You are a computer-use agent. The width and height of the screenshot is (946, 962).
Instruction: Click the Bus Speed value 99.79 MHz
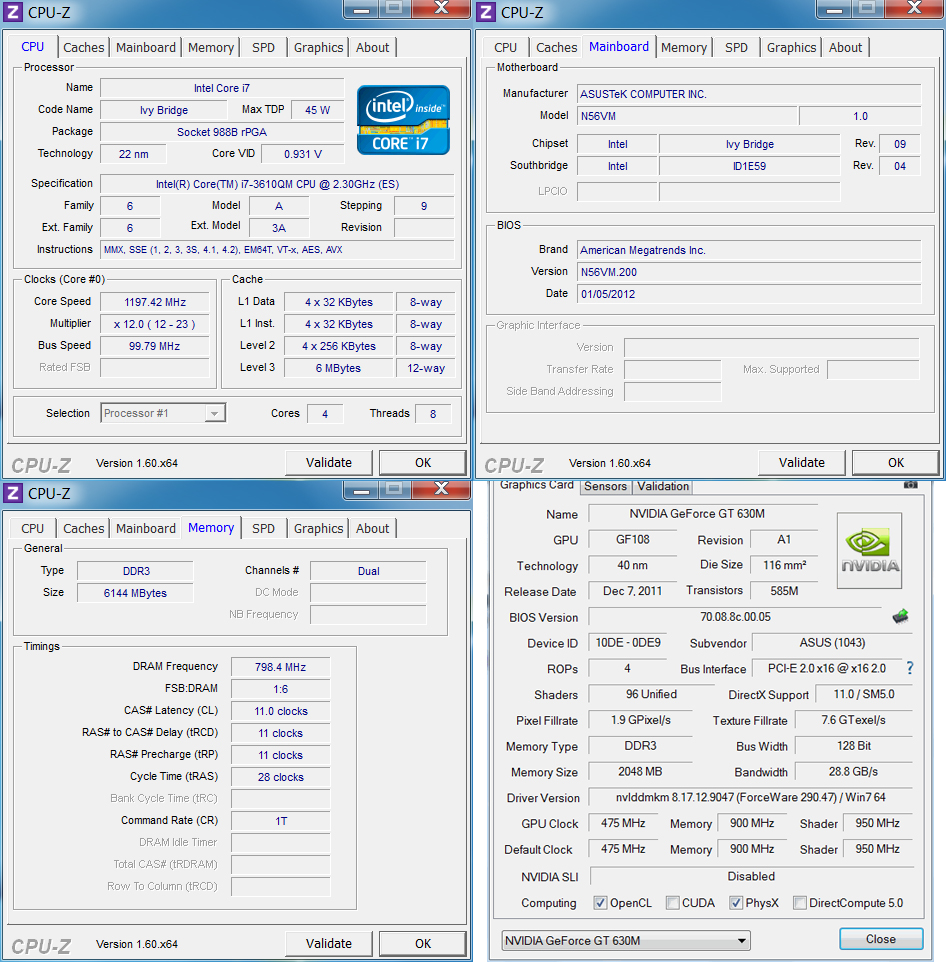pyautogui.click(x=155, y=346)
